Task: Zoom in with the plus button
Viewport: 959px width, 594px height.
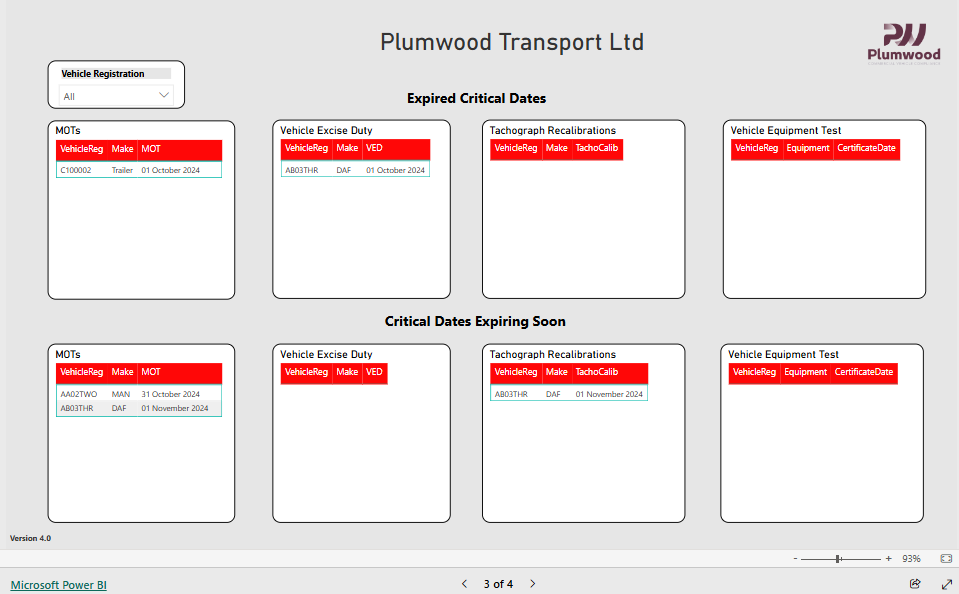Action: point(889,559)
